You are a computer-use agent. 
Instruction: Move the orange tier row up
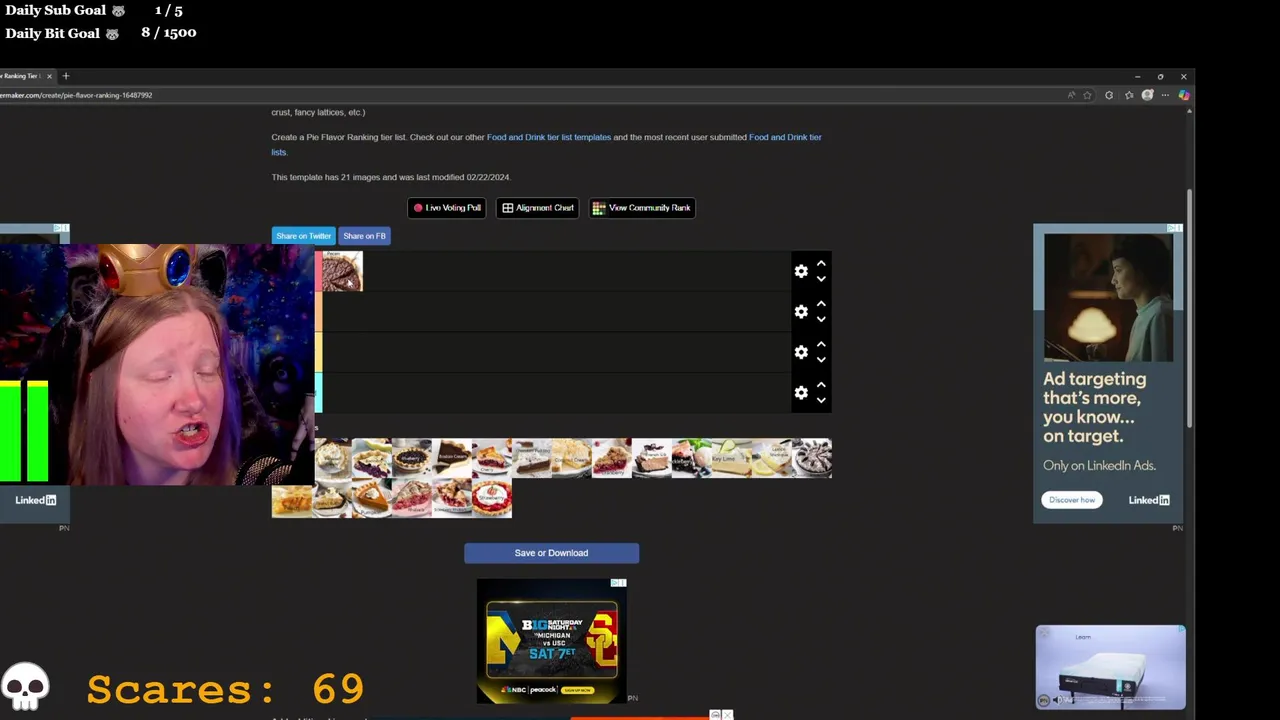(821, 304)
